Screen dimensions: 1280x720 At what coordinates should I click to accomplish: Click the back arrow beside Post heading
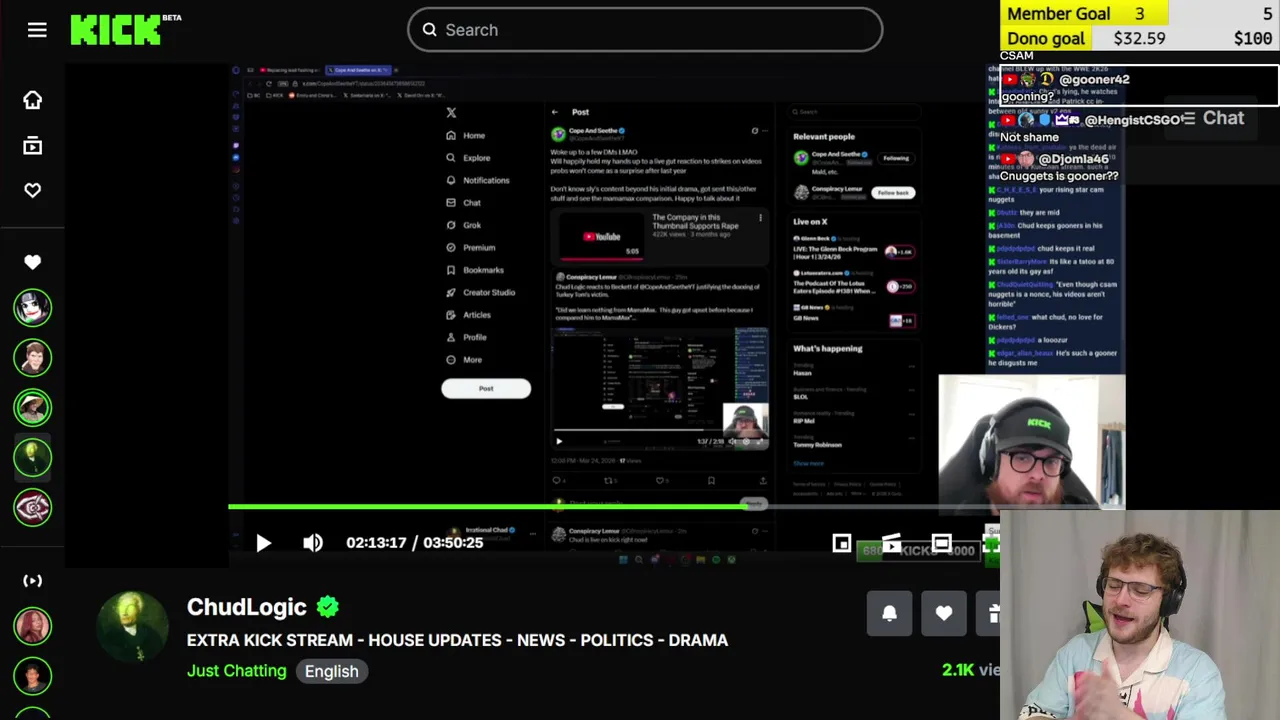(555, 112)
